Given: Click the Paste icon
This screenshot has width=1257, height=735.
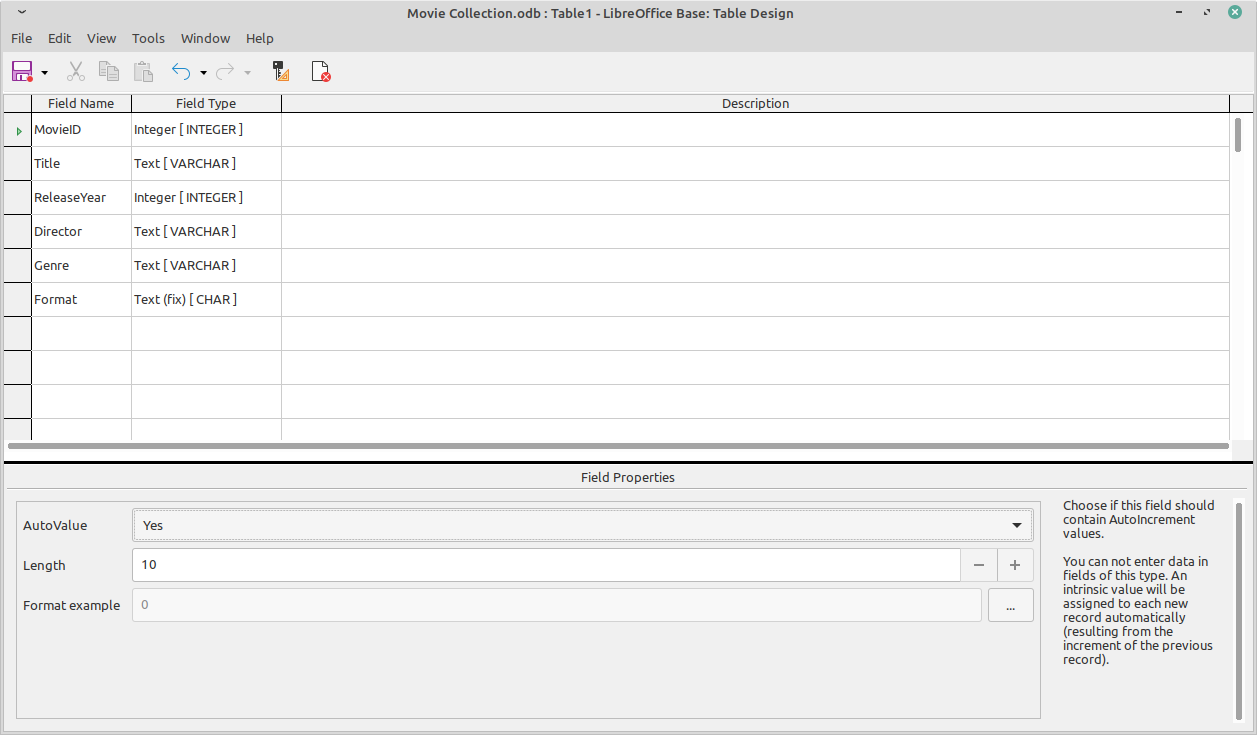Looking at the screenshot, I should coord(143,71).
